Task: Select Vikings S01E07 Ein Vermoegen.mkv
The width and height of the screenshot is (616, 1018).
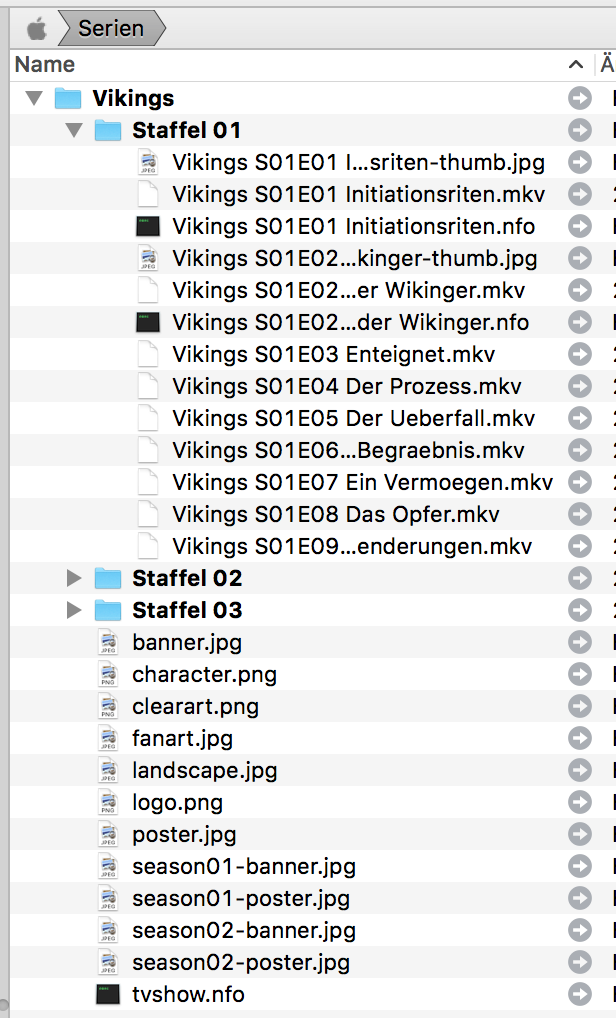Action: click(x=362, y=482)
